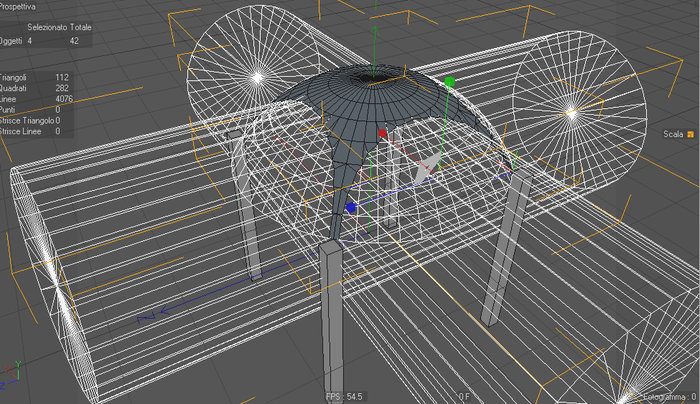Click the Oggetti total value 42
This screenshot has height=404, width=700.
(74, 41)
